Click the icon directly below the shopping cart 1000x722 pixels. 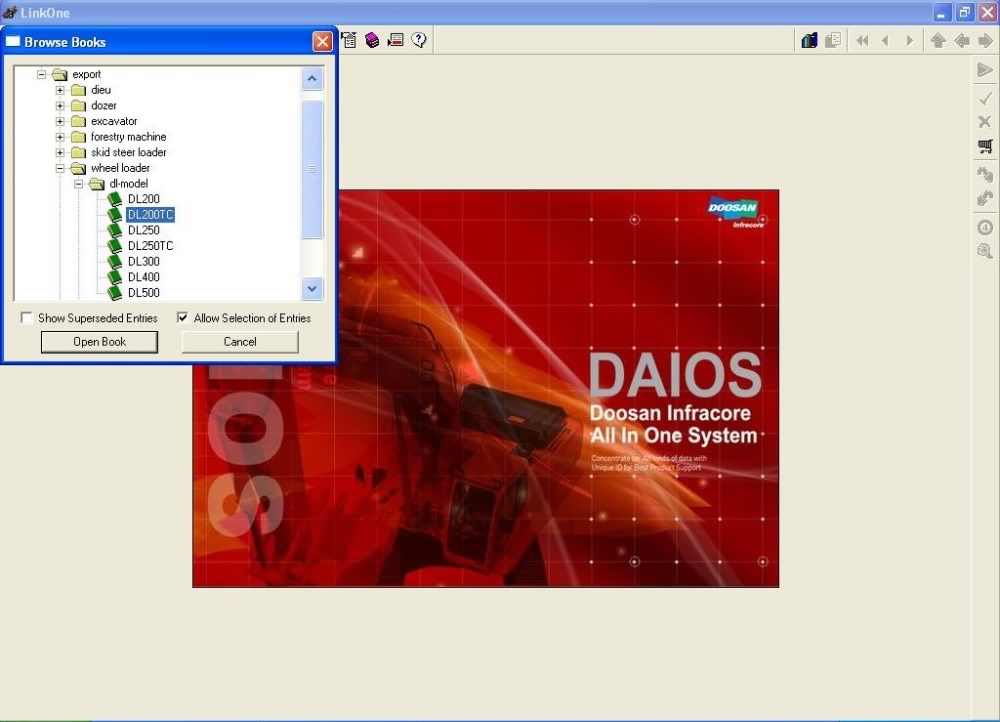(985, 173)
